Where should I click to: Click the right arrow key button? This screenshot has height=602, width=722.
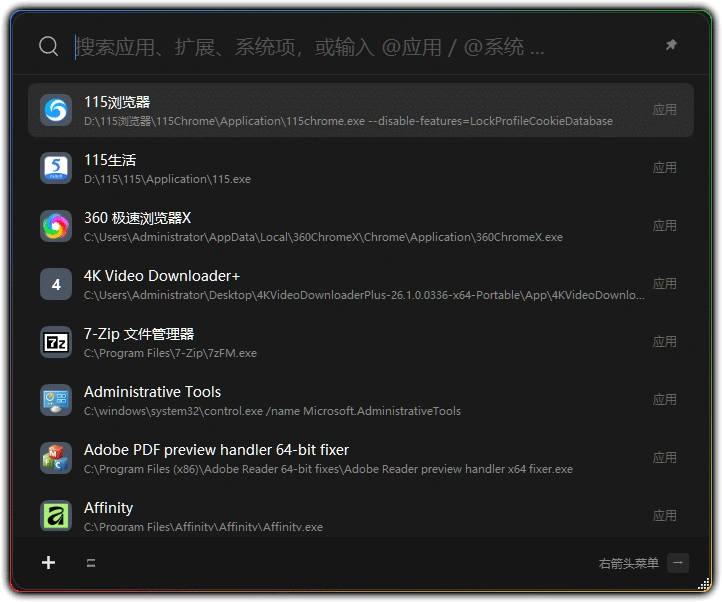click(678, 563)
